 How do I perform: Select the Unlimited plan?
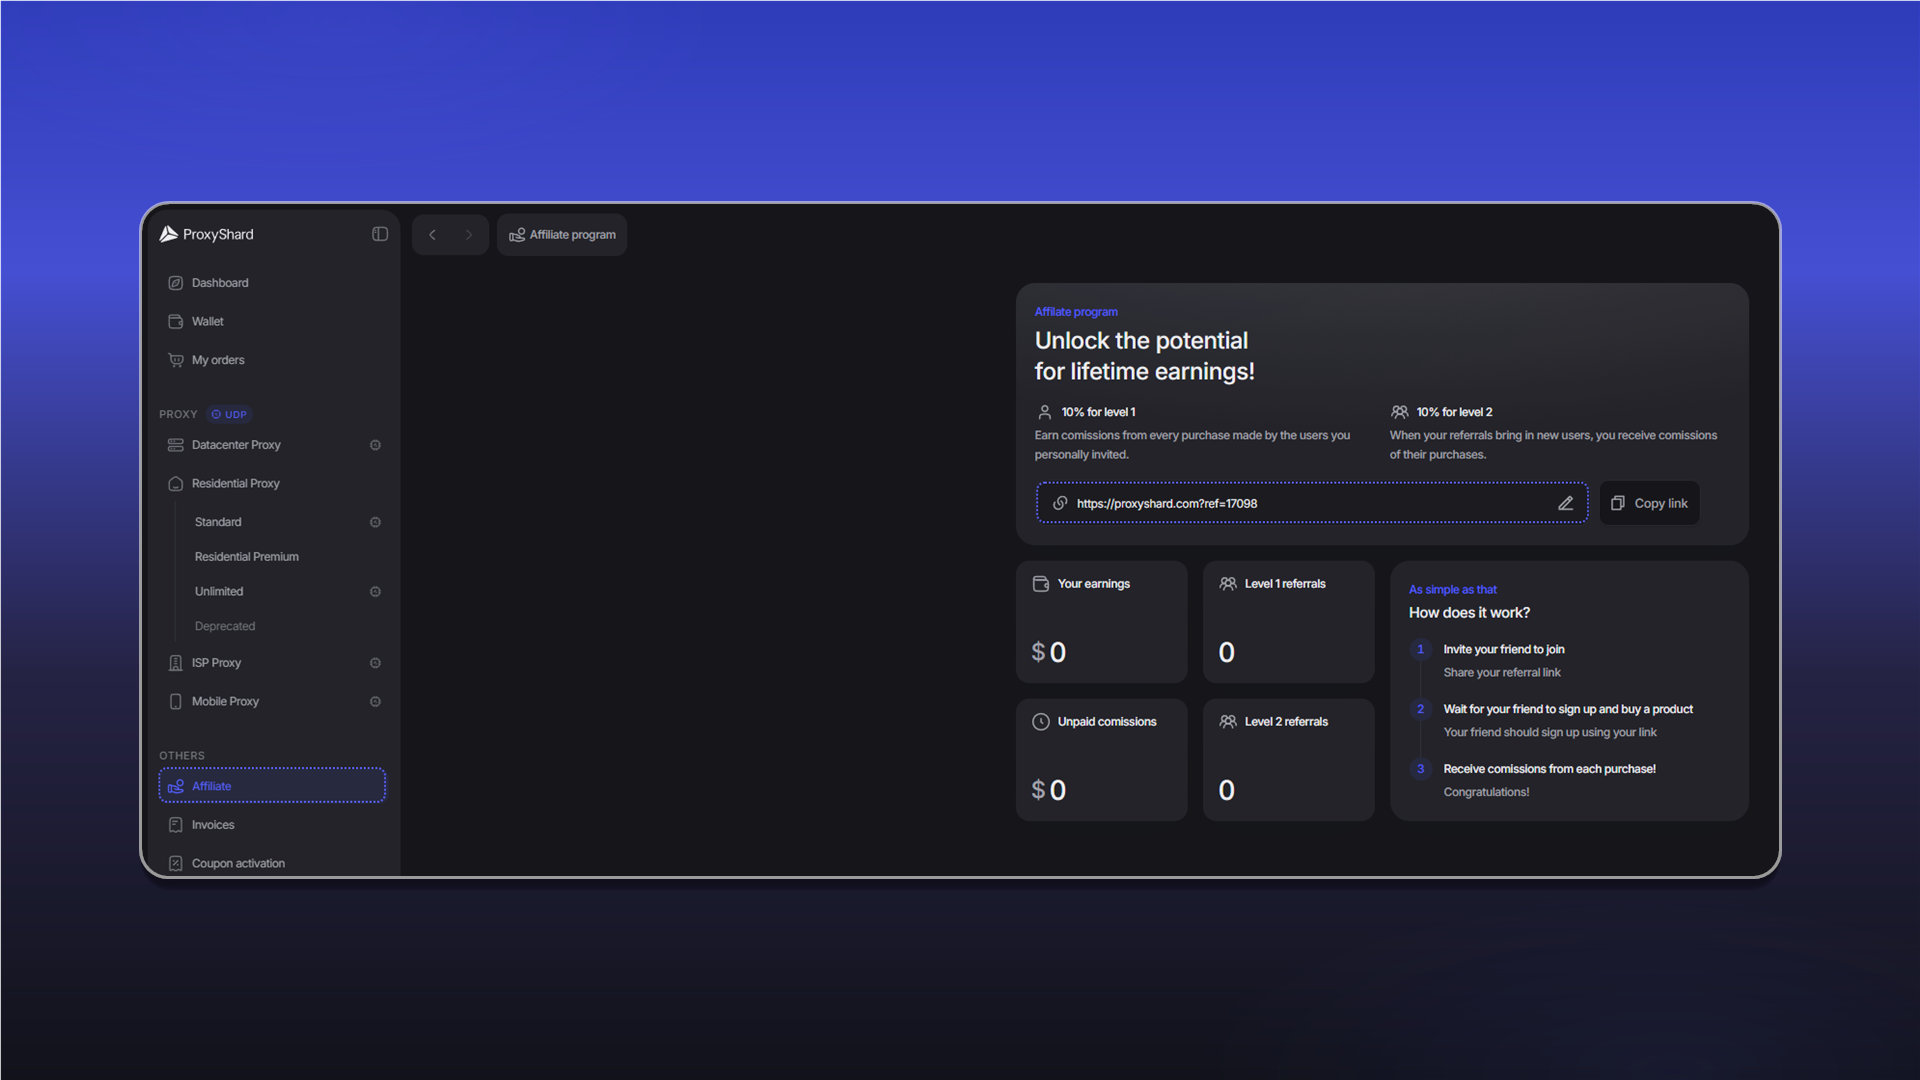pyautogui.click(x=219, y=592)
